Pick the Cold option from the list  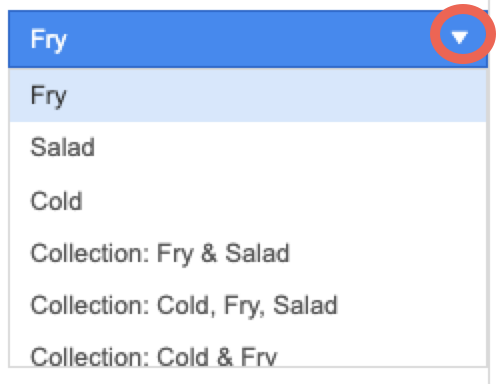[248, 201]
